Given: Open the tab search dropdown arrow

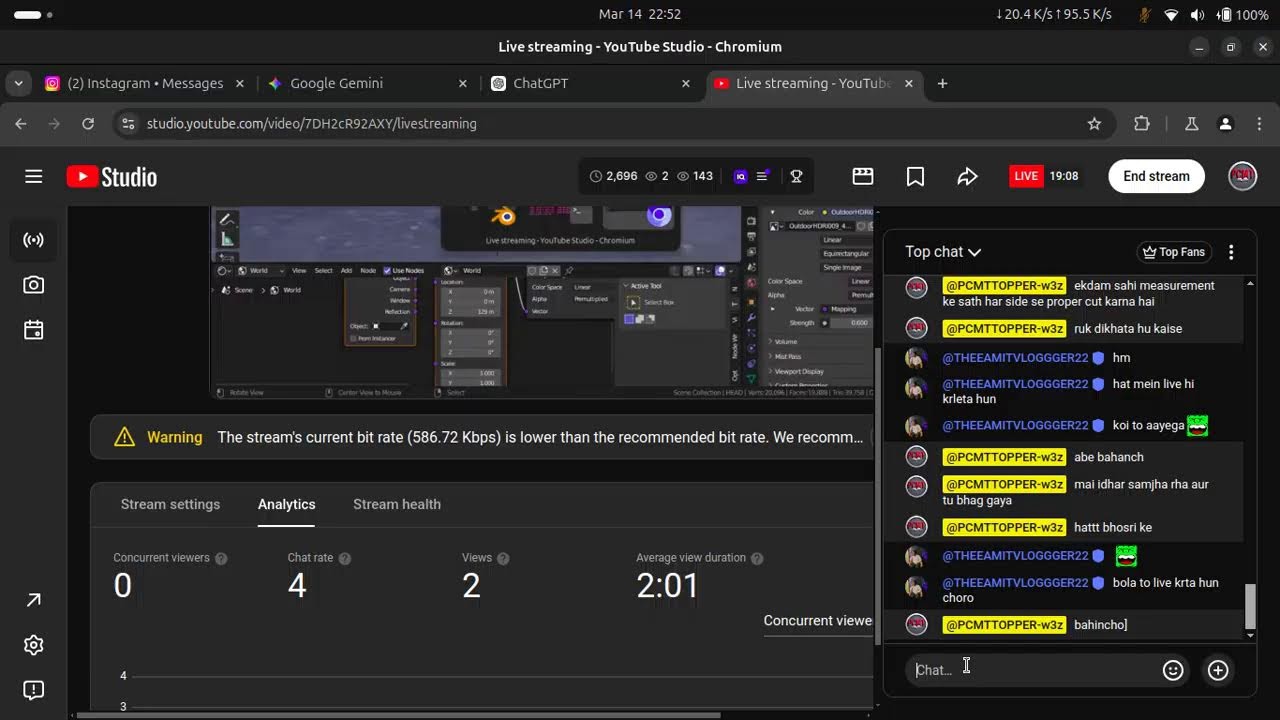Looking at the screenshot, I should tap(18, 84).
